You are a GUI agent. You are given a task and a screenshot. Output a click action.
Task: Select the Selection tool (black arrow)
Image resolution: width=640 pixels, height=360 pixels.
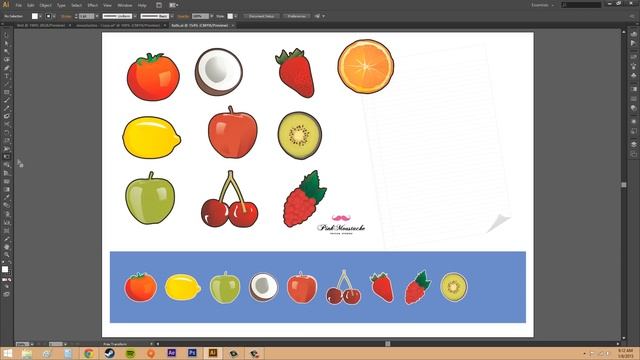pos(6,36)
